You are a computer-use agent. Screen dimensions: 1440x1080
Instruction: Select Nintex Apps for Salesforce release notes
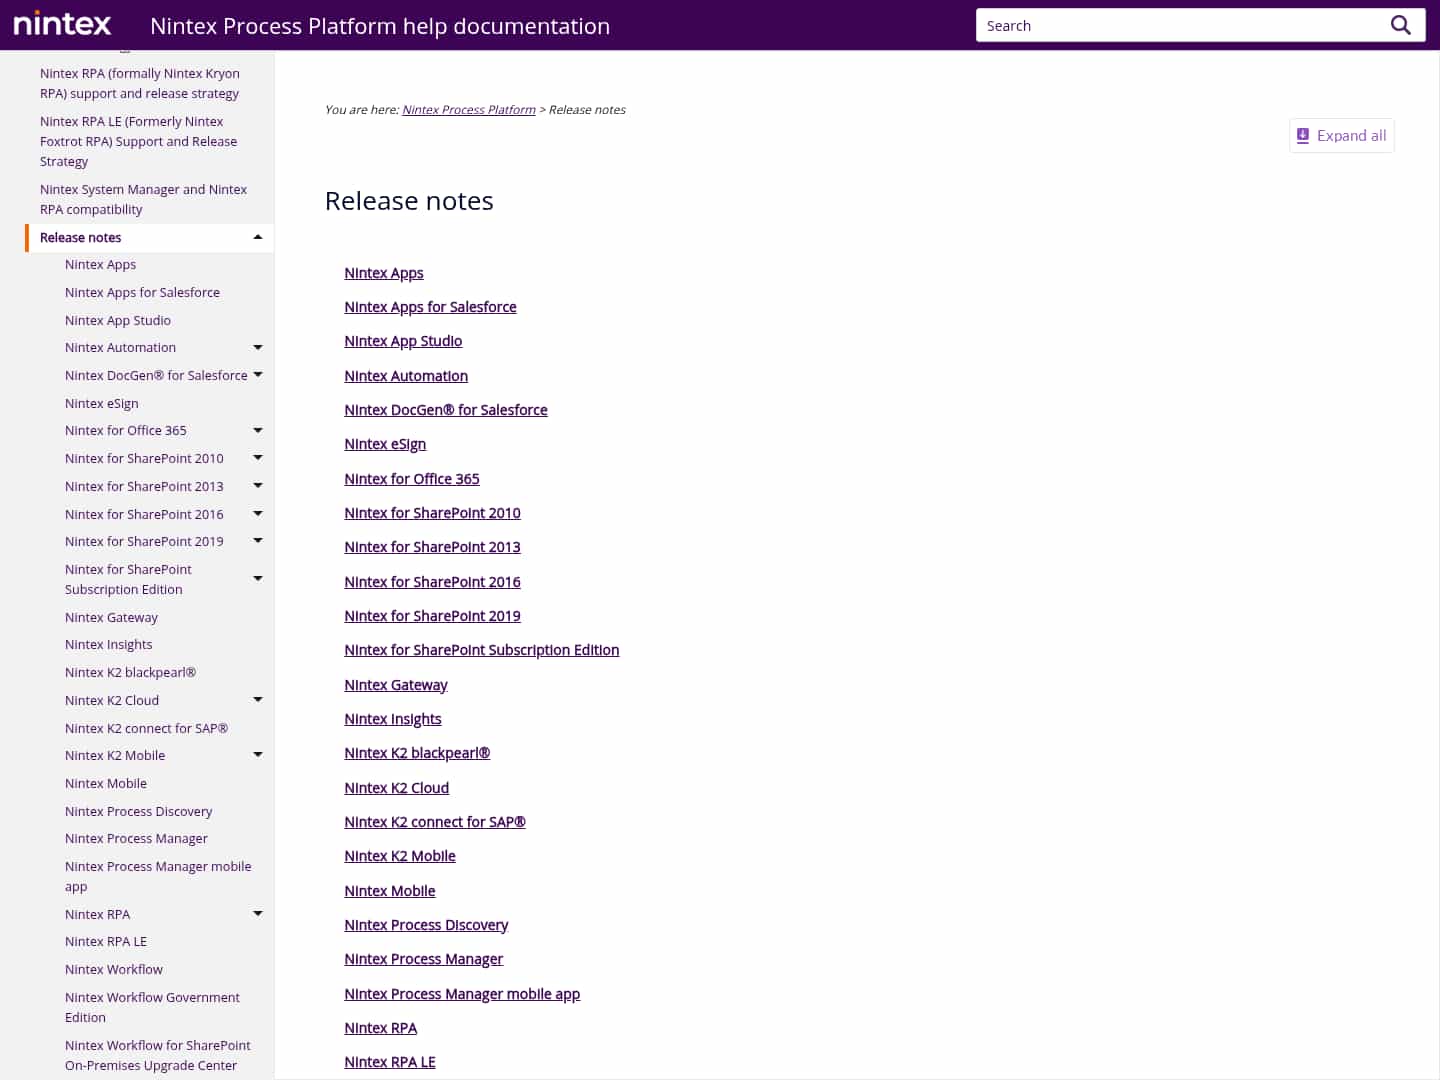pos(430,306)
